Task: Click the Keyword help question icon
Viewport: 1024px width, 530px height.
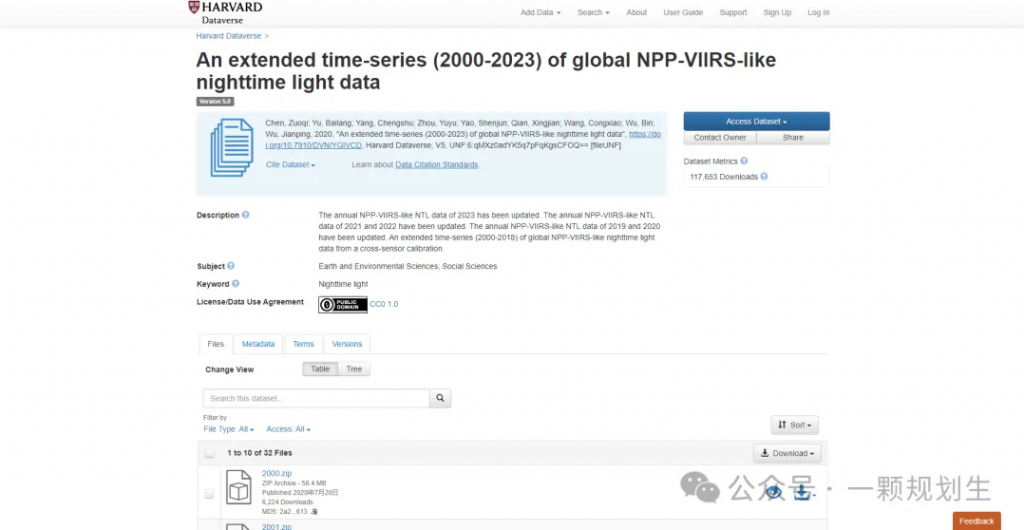Action: [235, 283]
